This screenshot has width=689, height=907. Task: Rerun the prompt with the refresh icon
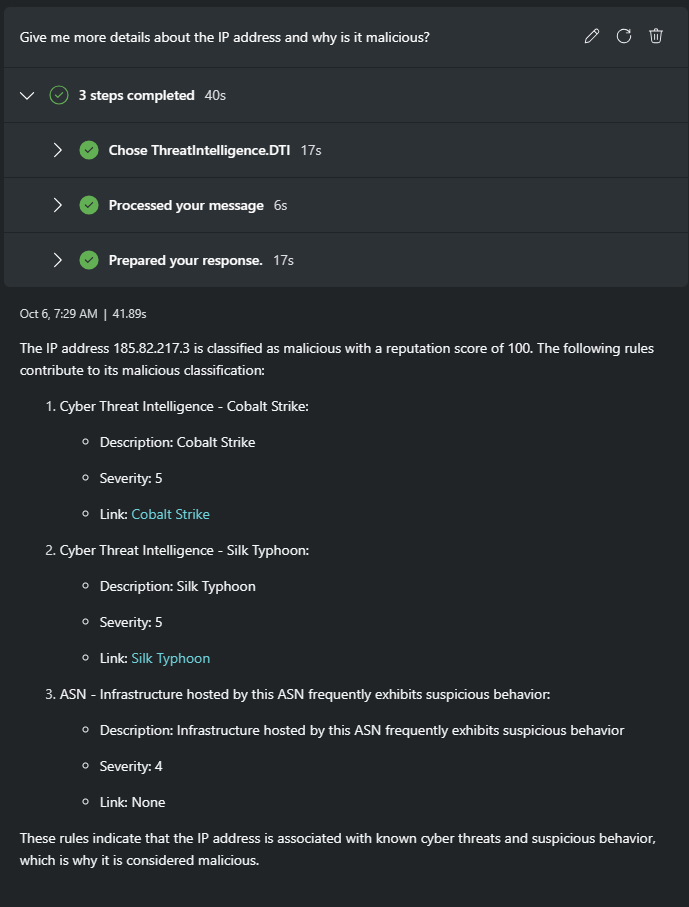(x=624, y=36)
